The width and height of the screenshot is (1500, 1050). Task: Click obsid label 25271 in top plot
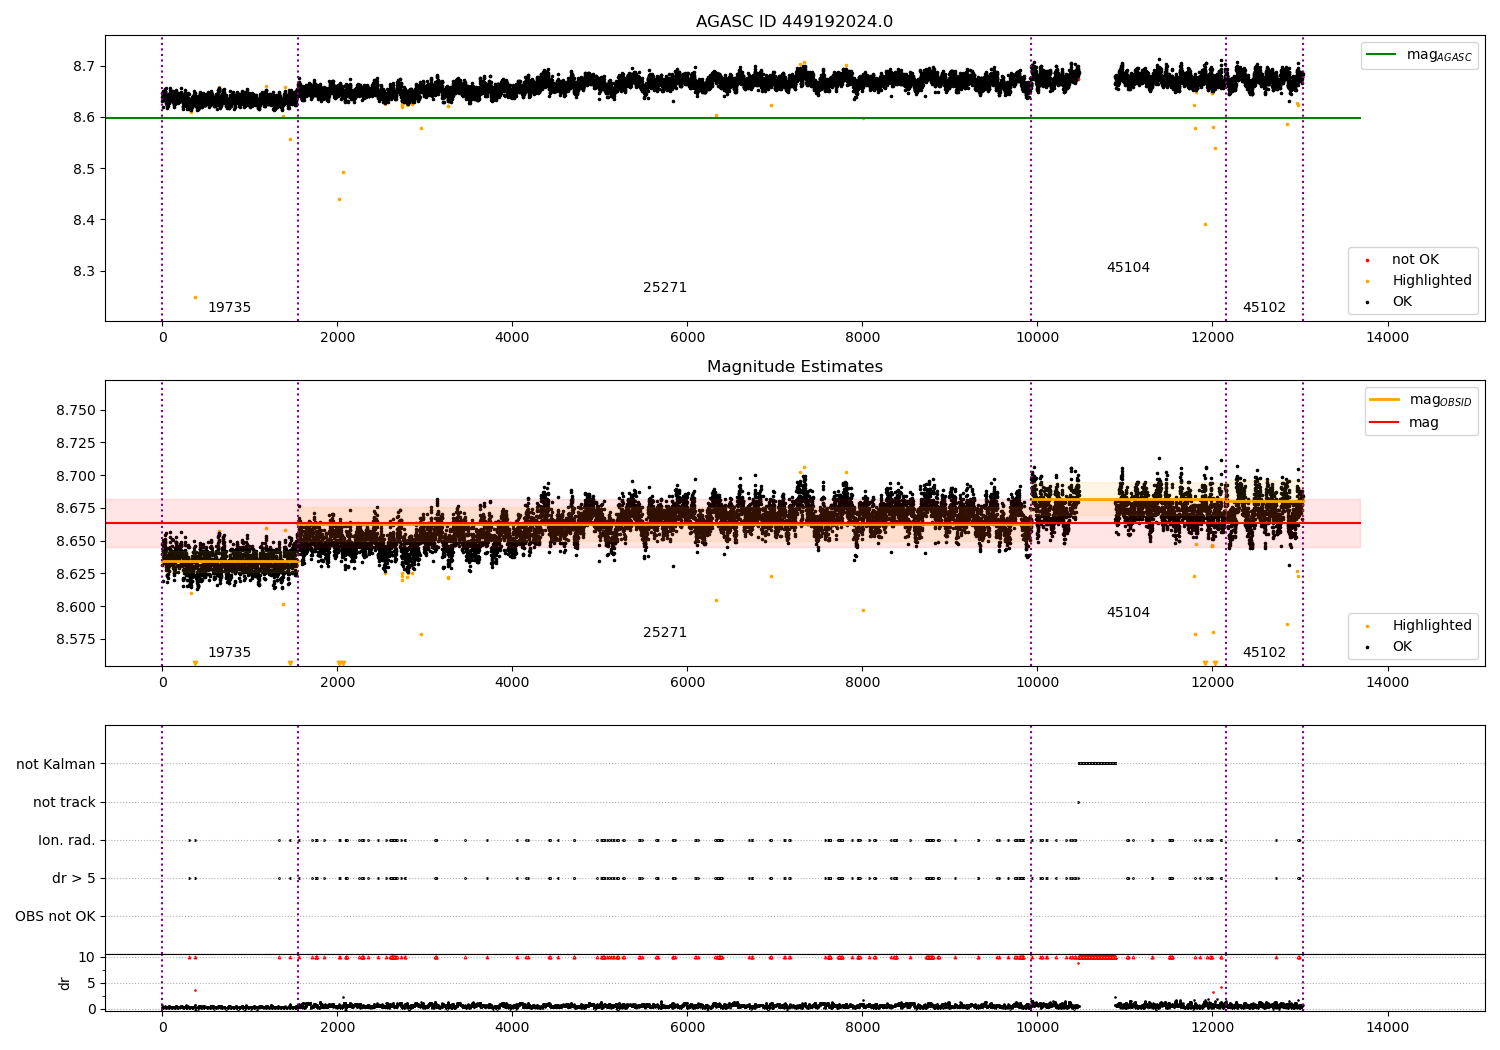point(665,288)
